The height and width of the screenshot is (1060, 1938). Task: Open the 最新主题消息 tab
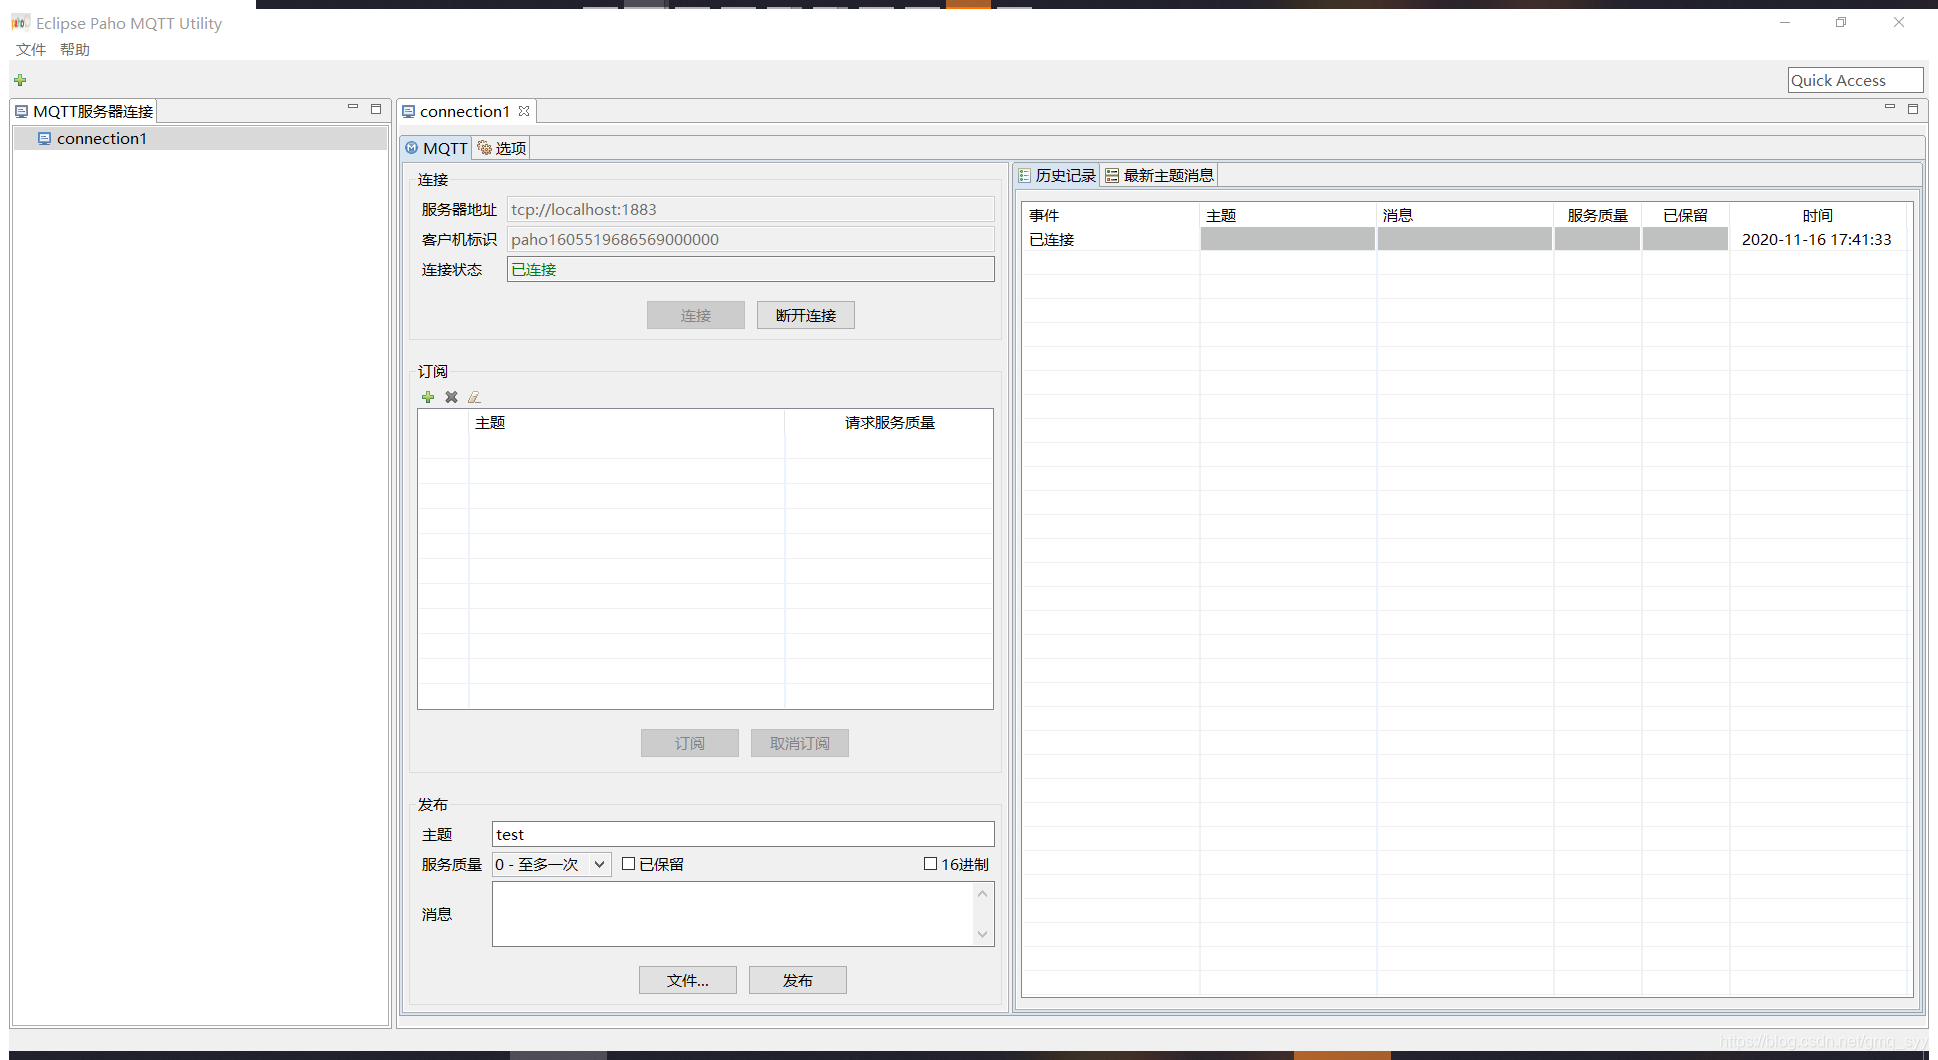pos(1160,175)
